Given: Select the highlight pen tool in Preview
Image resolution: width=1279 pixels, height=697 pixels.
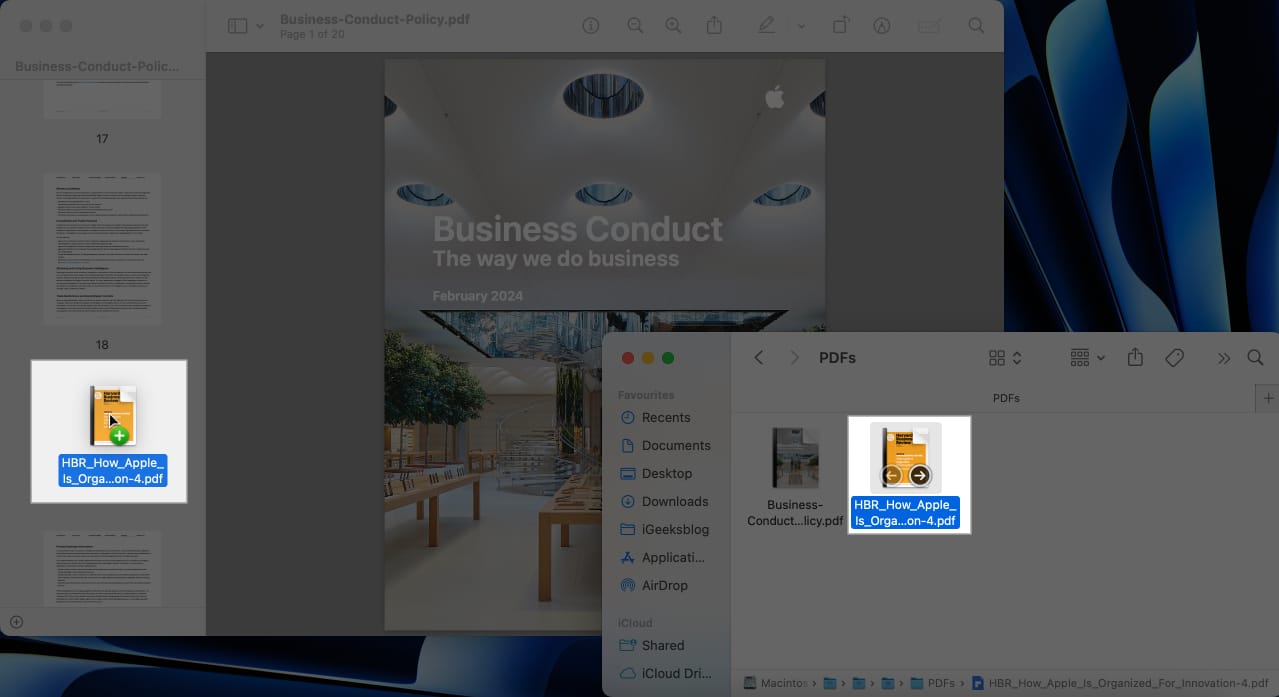Looking at the screenshot, I should point(767,27).
